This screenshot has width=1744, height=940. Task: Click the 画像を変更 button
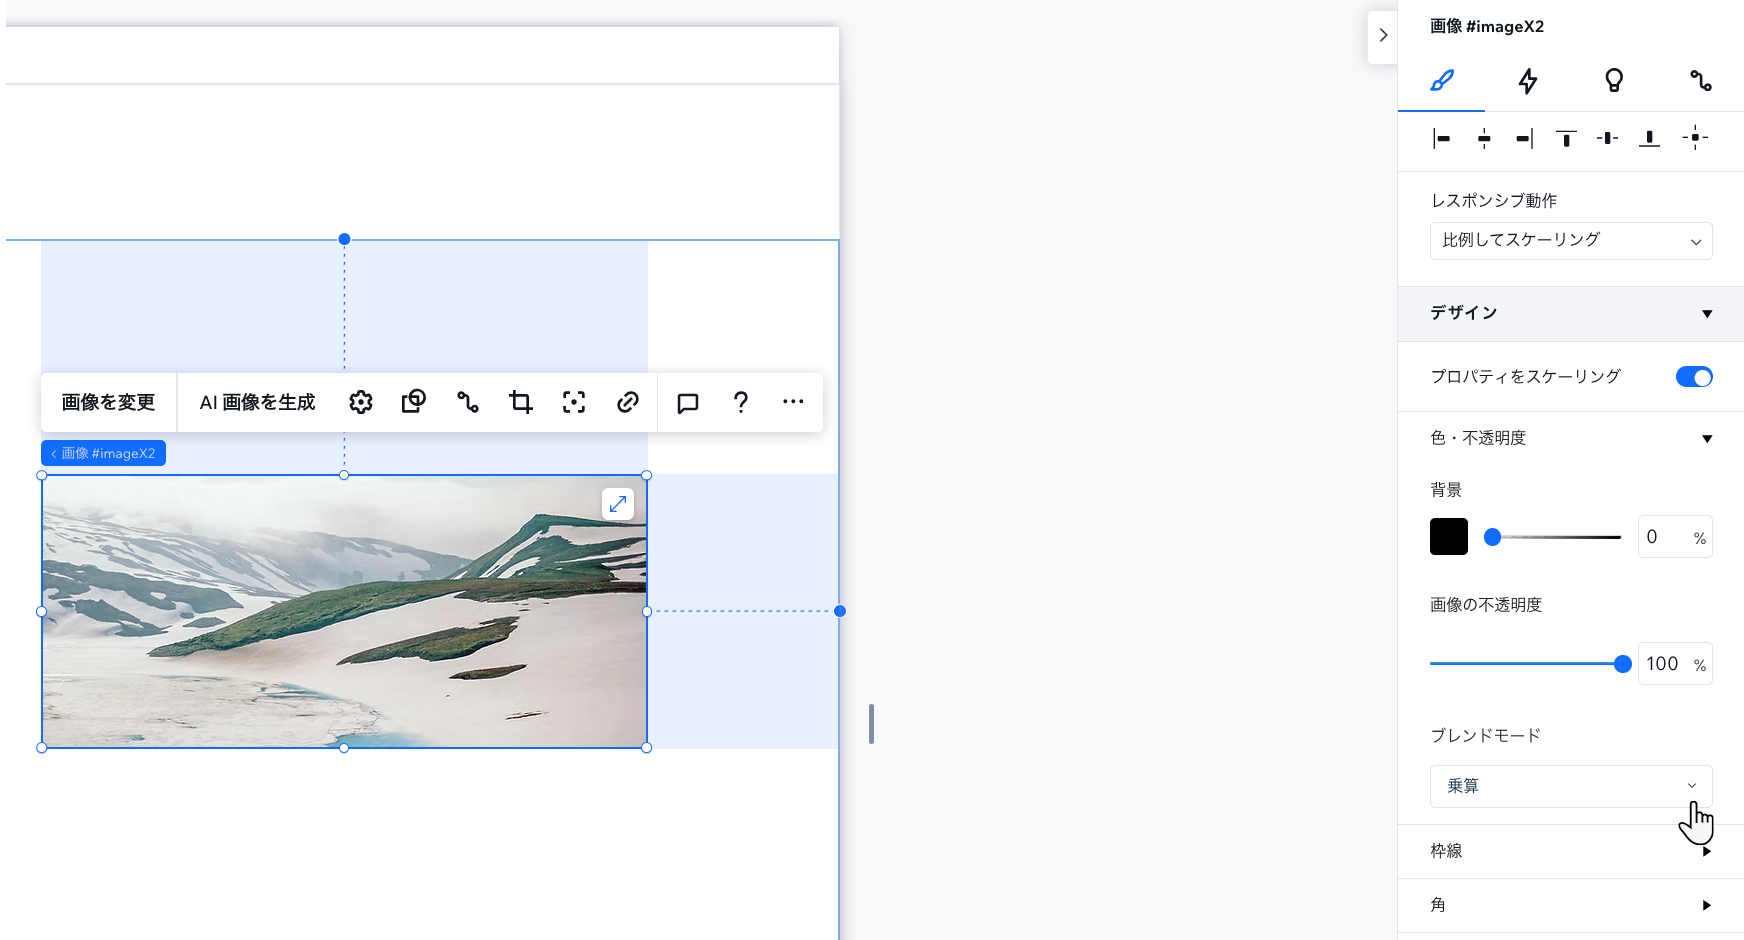(x=107, y=402)
